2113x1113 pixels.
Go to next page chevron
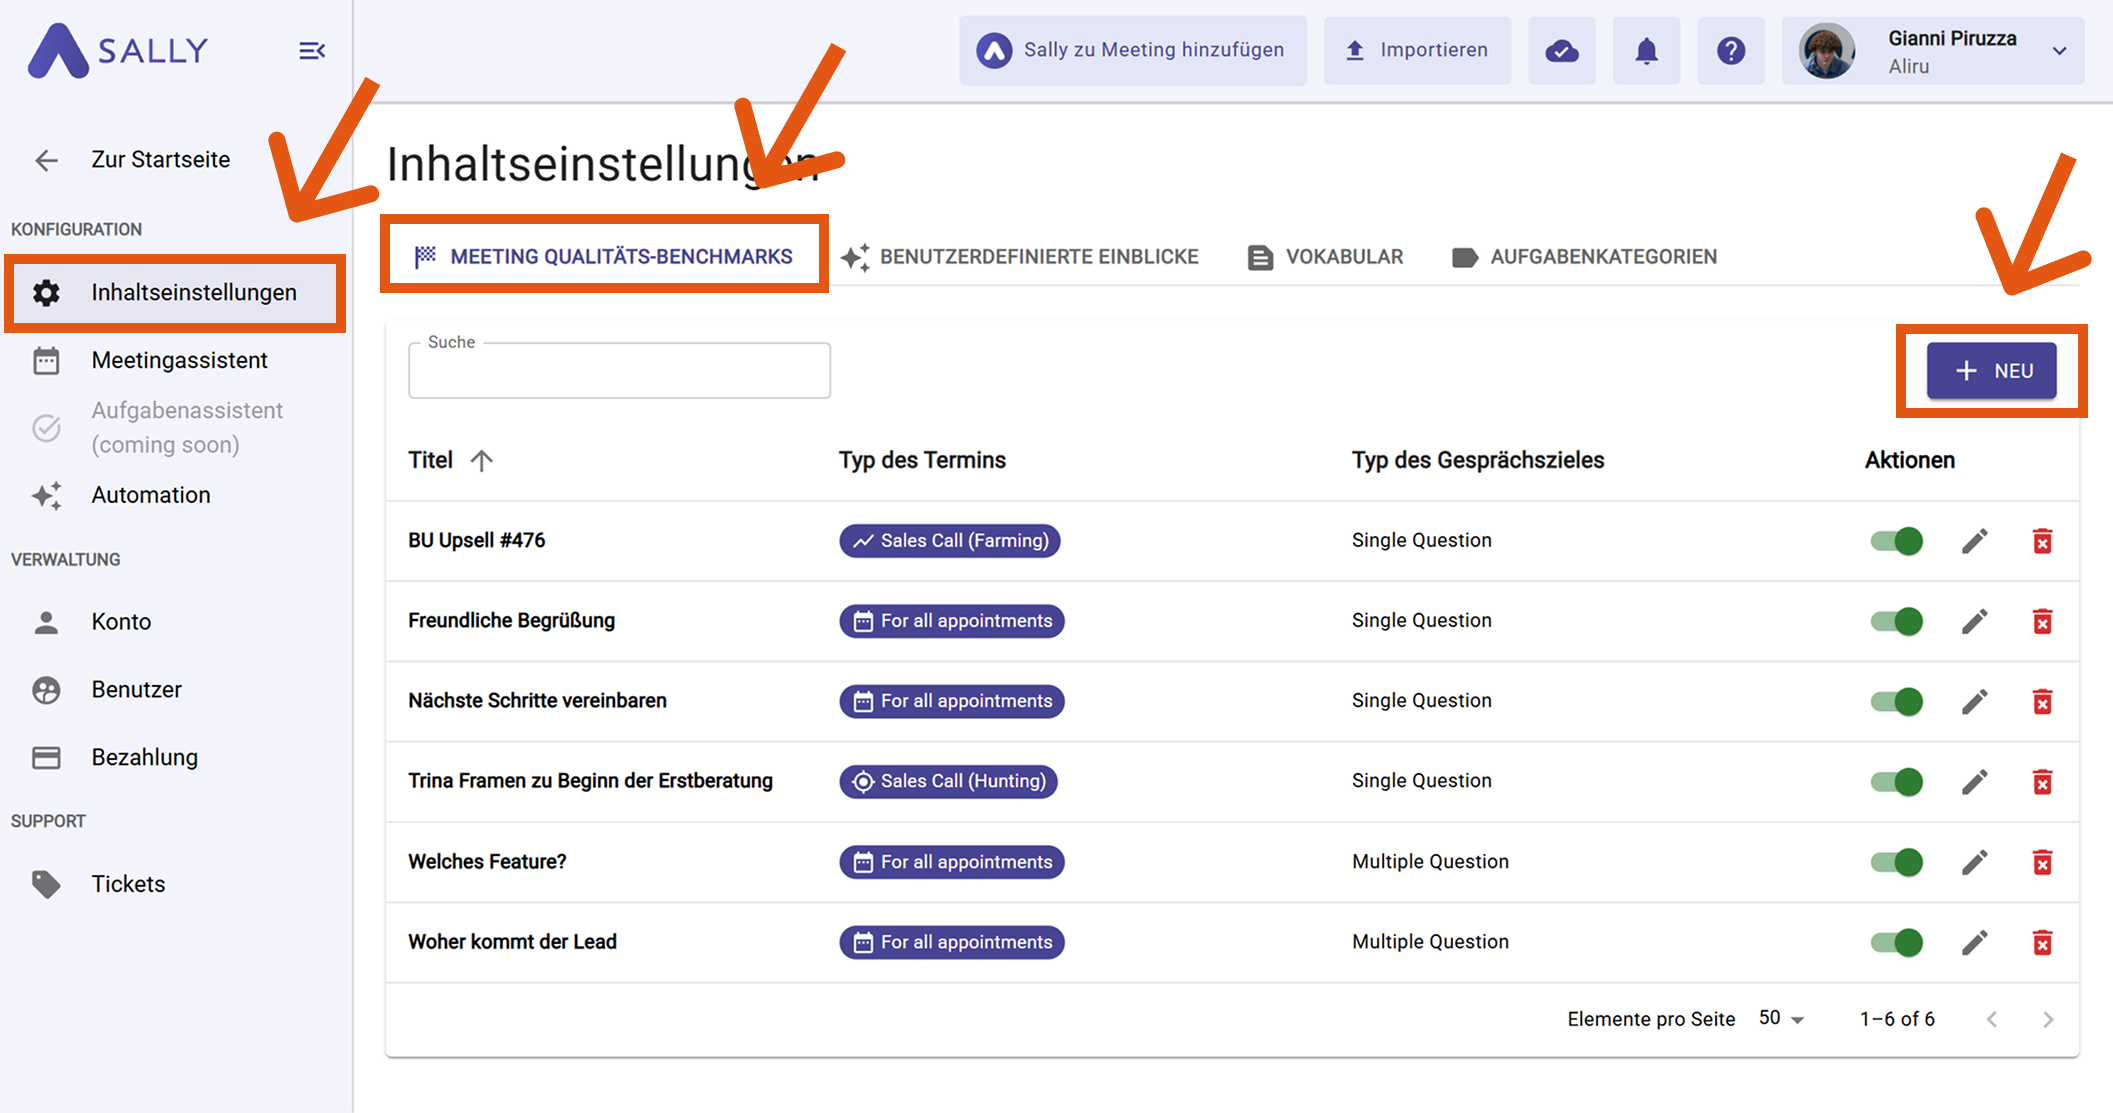pyautogui.click(x=2048, y=1019)
